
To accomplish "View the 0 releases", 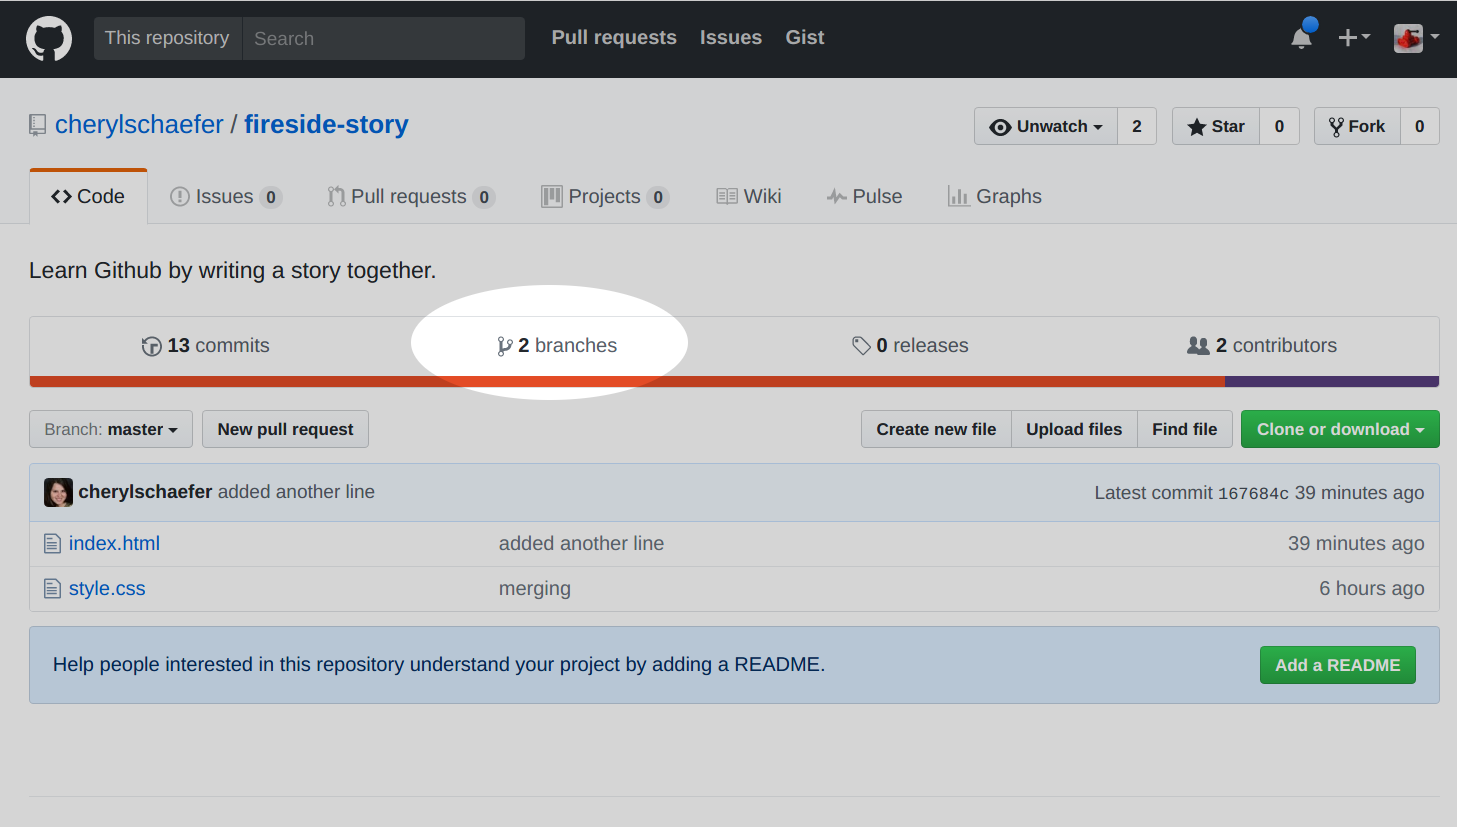I will [x=910, y=346].
